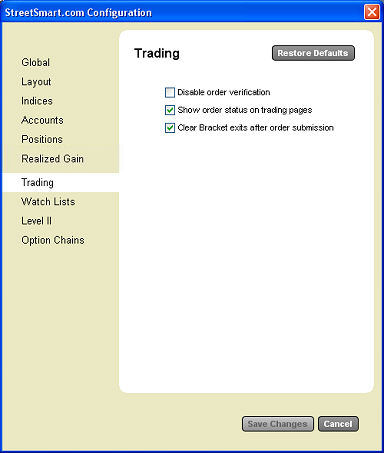Open the Layout settings section
Screen dimensions: 384x453
(36, 82)
